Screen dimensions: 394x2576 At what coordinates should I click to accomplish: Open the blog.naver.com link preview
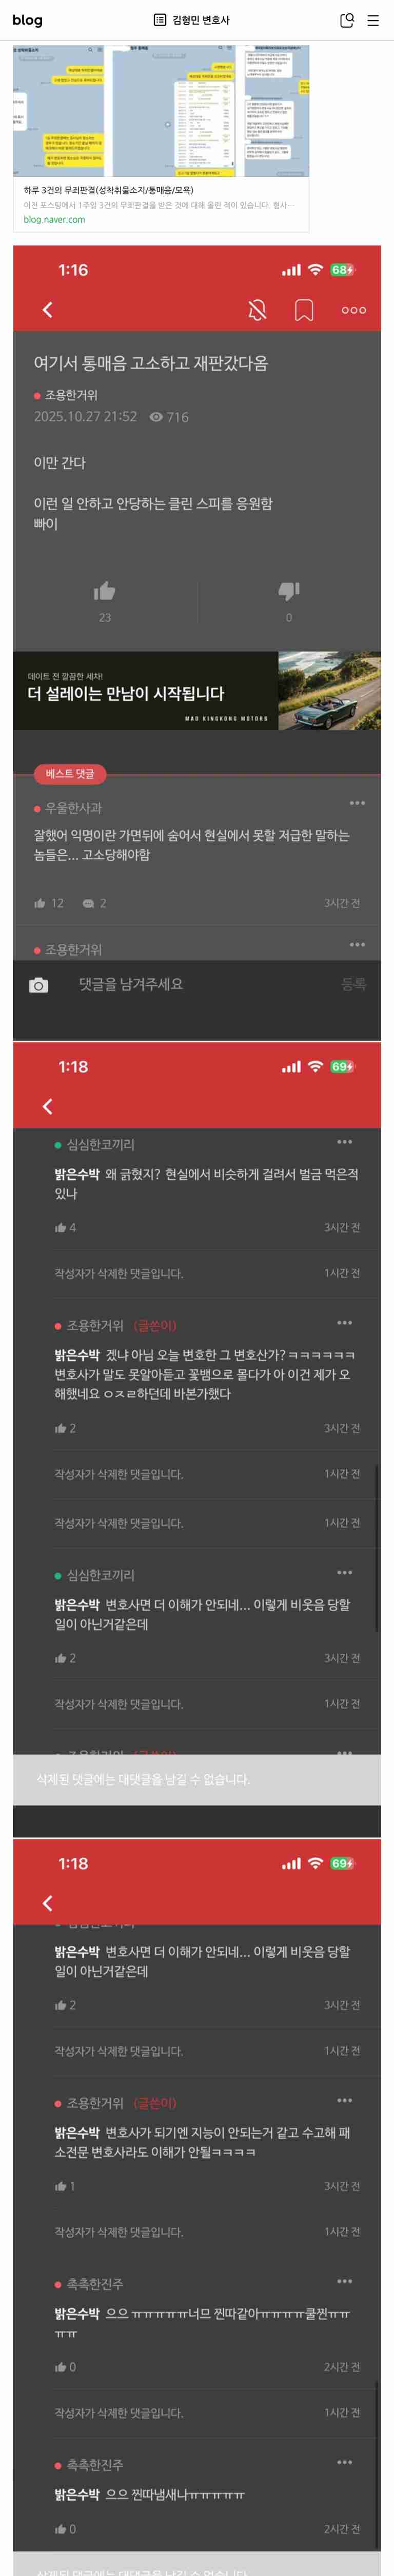point(54,219)
